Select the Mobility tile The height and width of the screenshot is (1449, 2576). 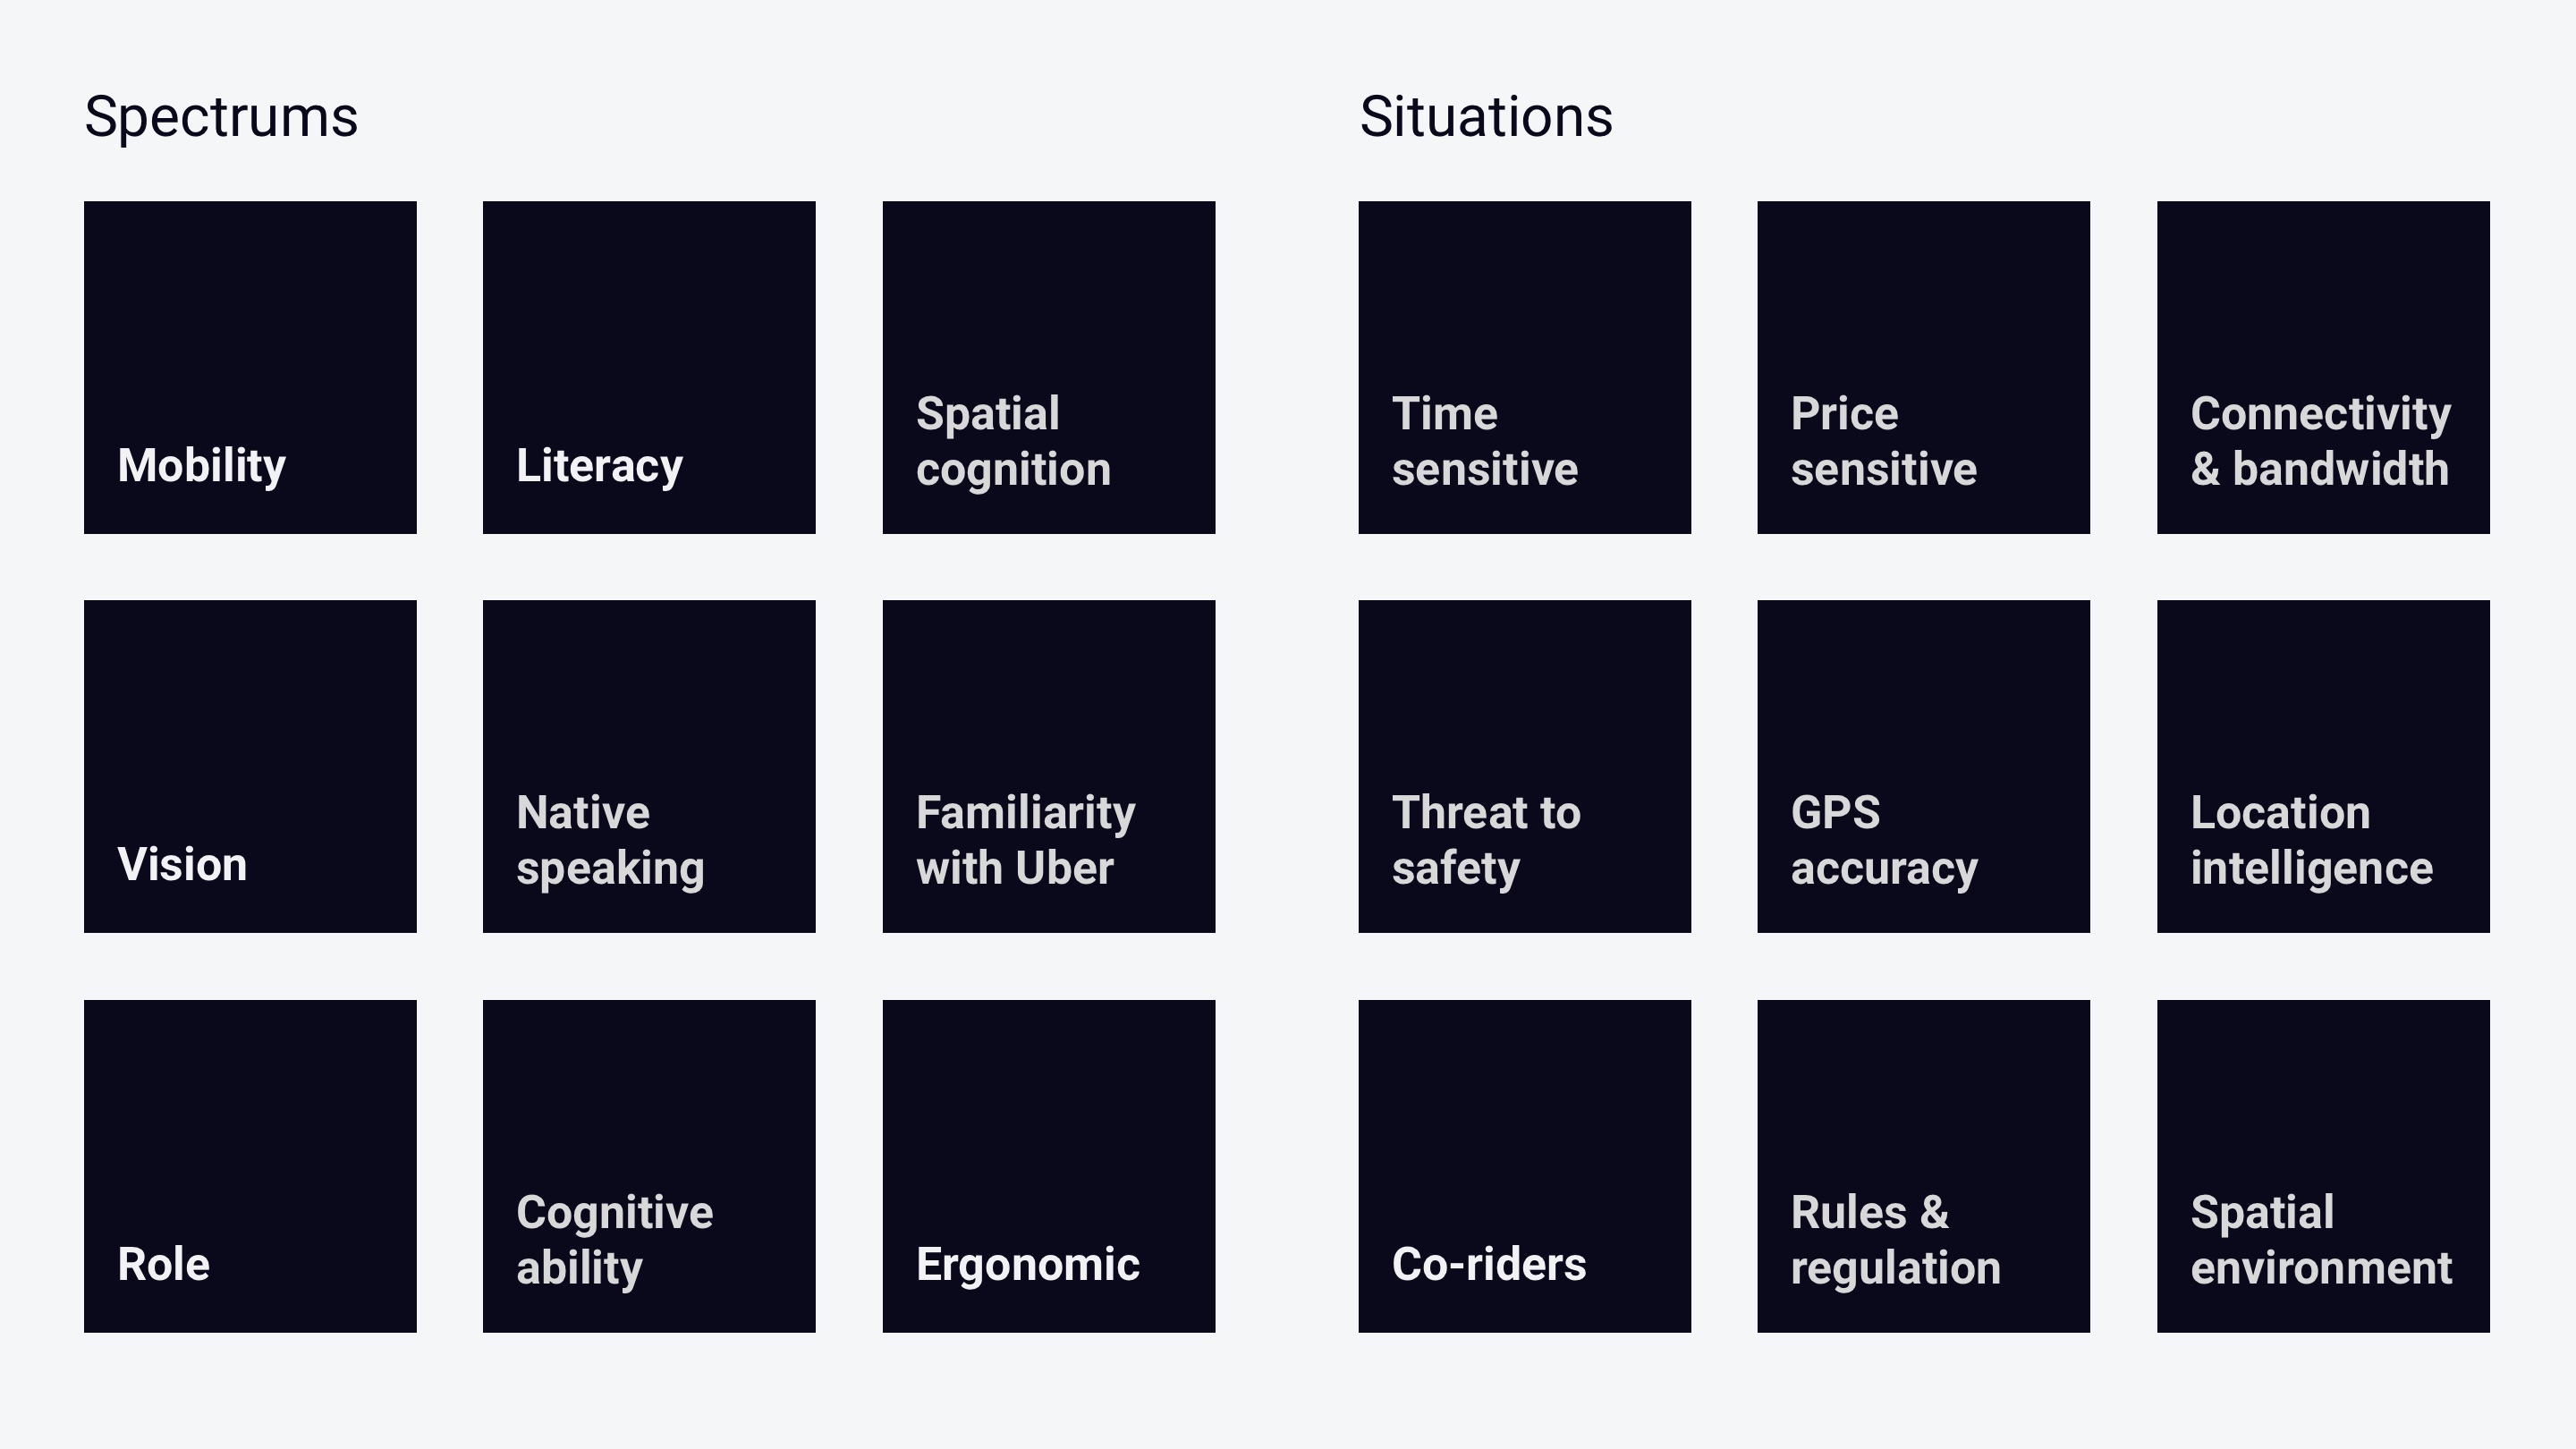pyautogui.click(x=250, y=367)
